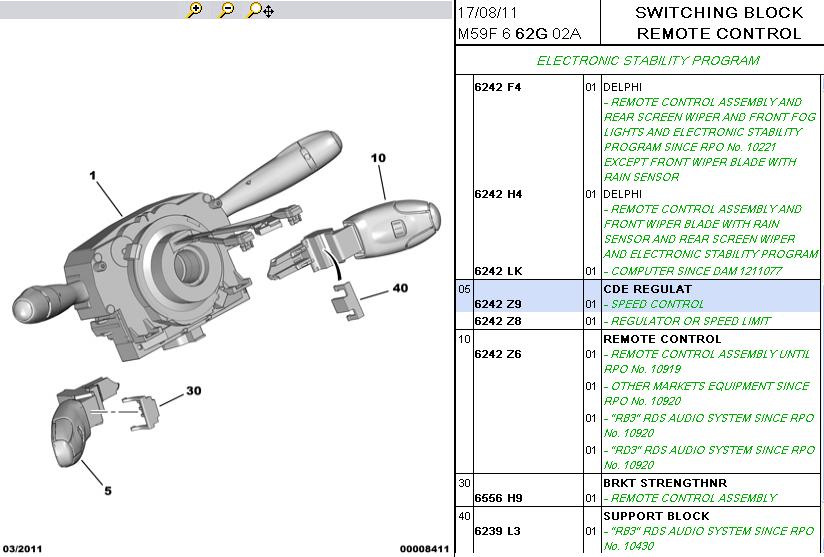Click the DELPHI label beside 6242 H4
The height and width of the screenshot is (557, 824).
pos(623,194)
